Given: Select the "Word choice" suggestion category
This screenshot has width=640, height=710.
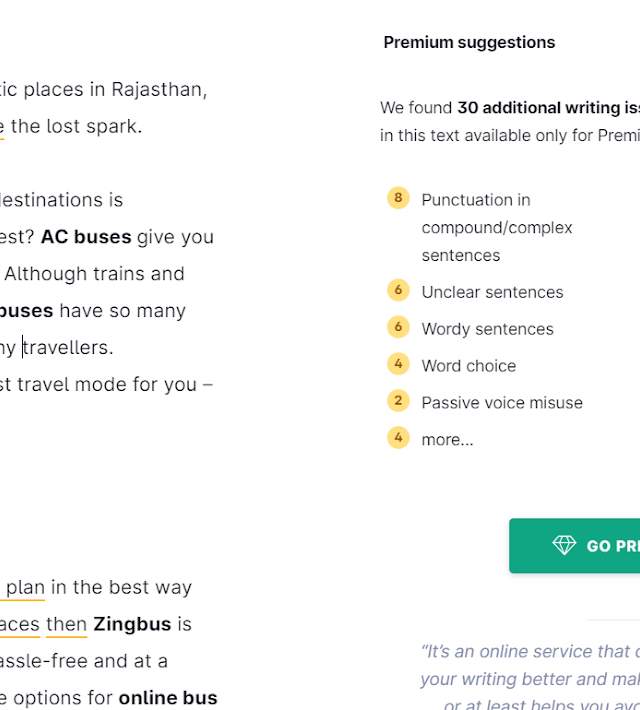Looking at the screenshot, I should point(469,366).
